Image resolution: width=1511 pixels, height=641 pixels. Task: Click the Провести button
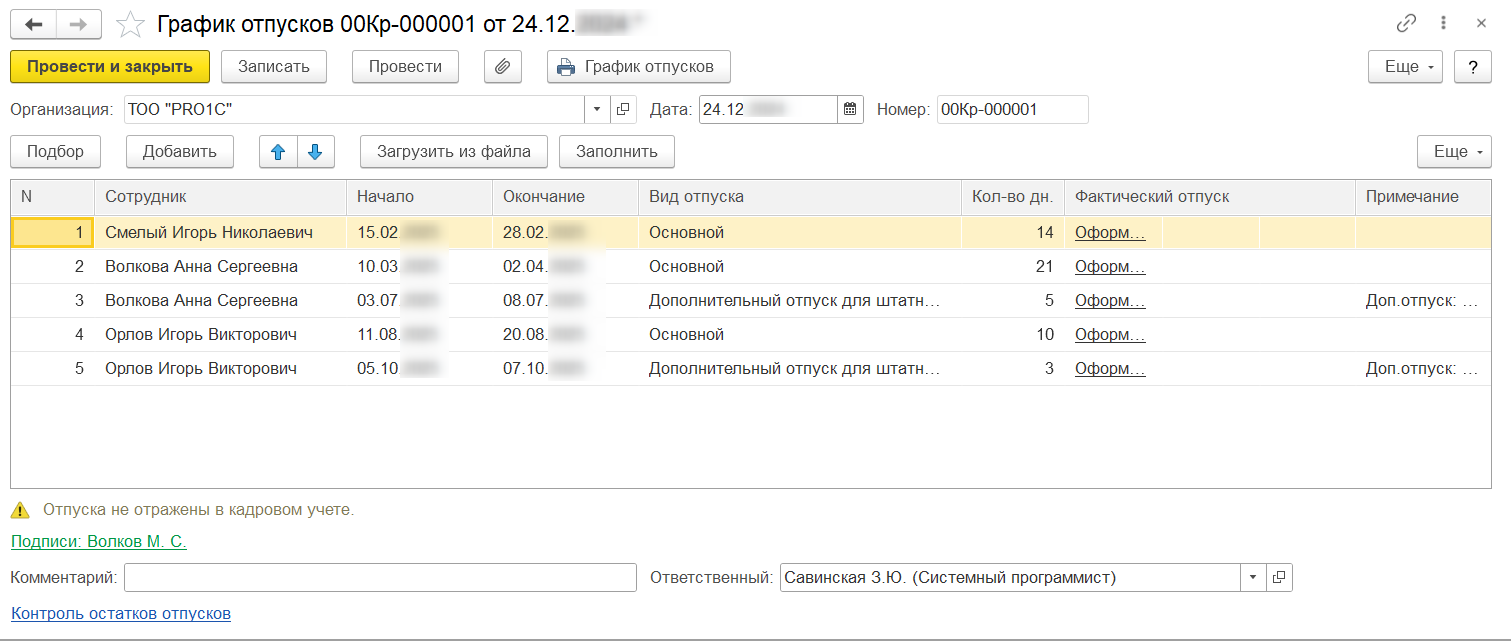[405, 67]
